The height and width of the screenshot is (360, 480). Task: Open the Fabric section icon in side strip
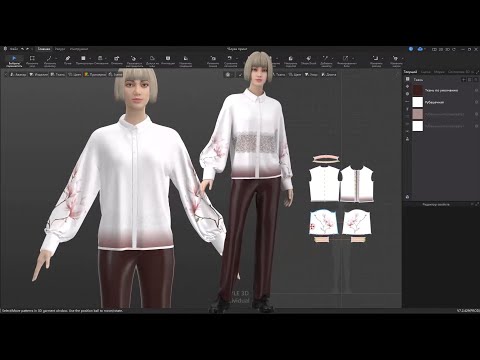407,79
